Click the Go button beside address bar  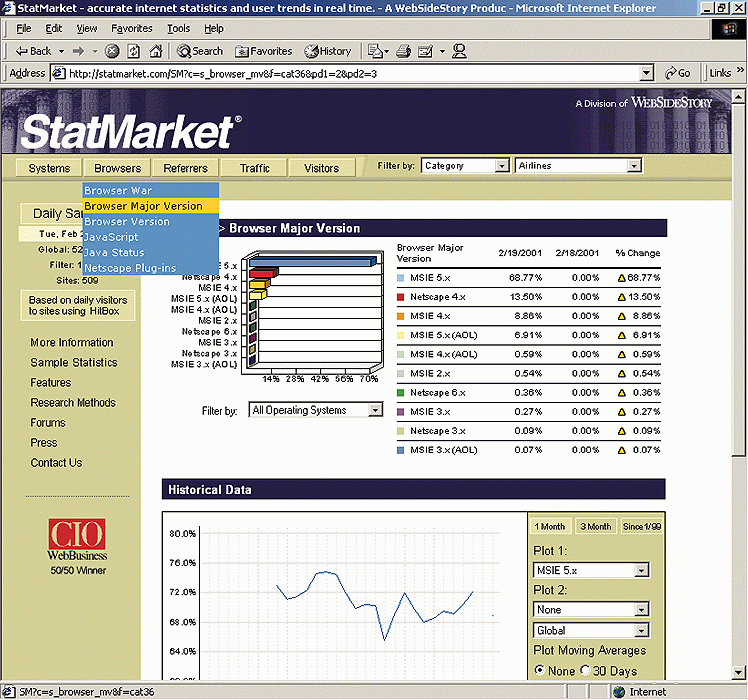click(678, 73)
